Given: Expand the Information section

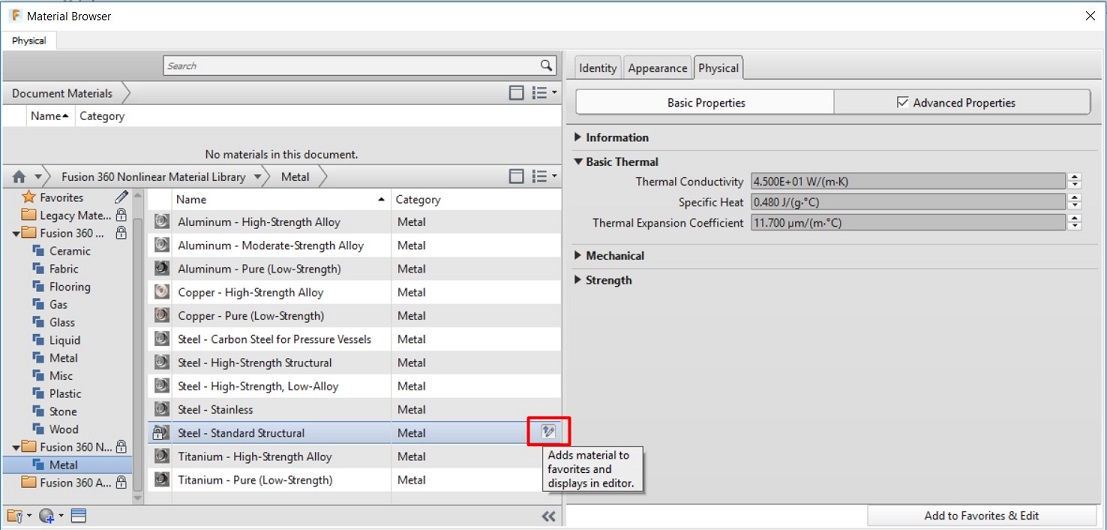Looking at the screenshot, I should tap(579, 138).
